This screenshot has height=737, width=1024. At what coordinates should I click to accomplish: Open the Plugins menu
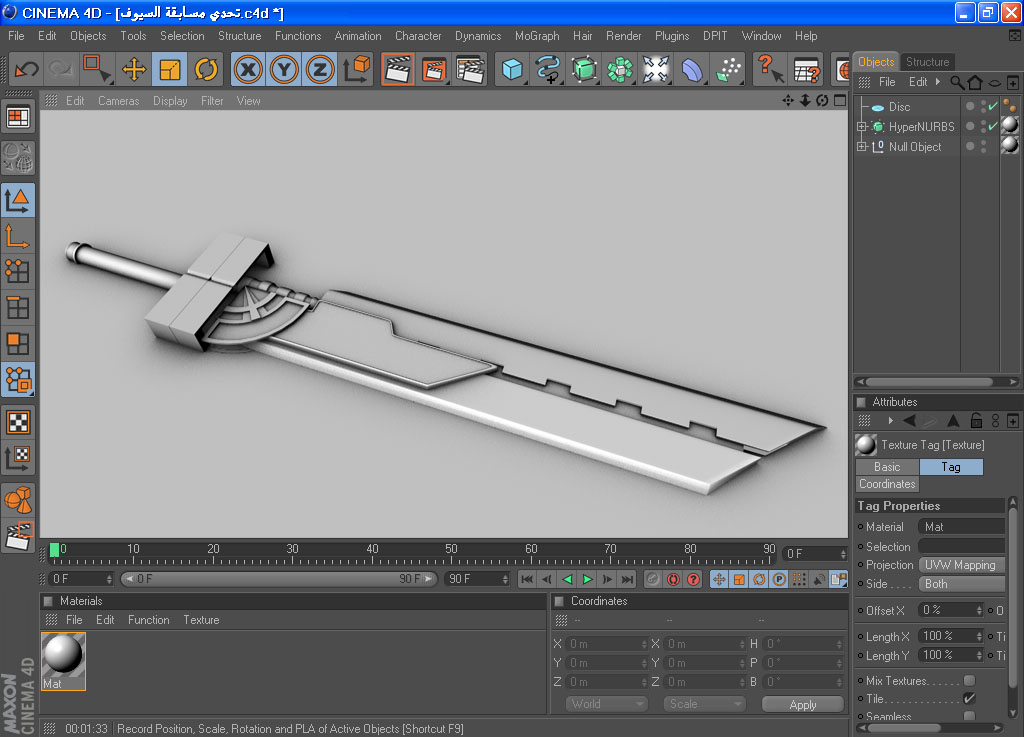click(x=672, y=36)
